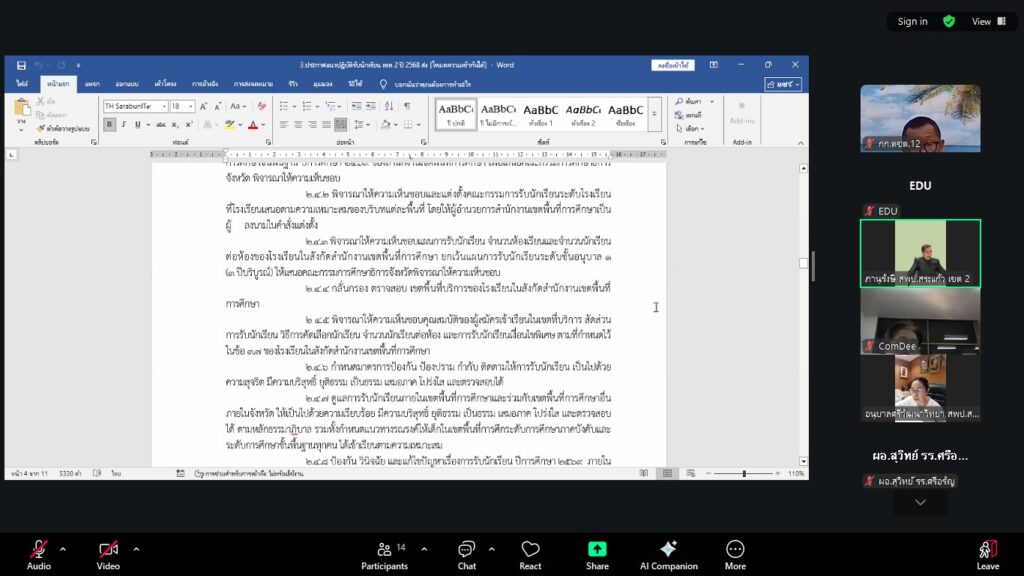Click the Sign in button
This screenshot has width=1024, height=576.
point(912,21)
